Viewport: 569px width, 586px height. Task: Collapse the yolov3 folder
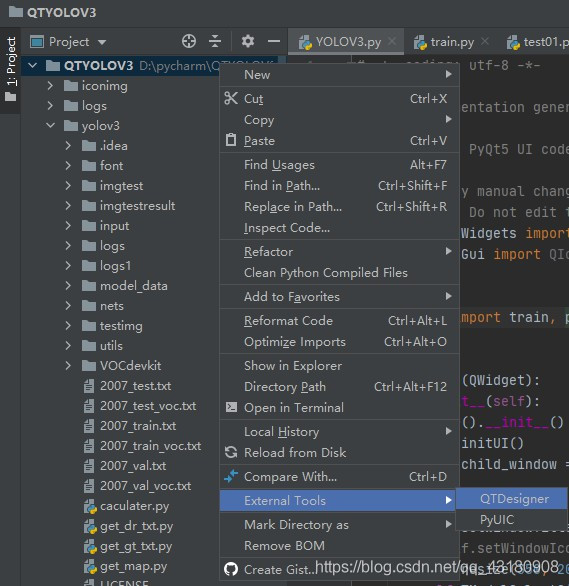coord(50,126)
